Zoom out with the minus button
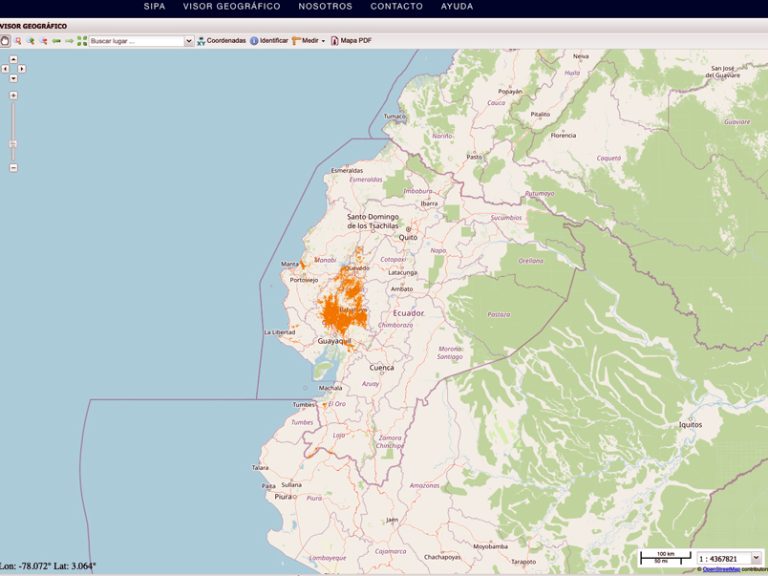768x576 pixels. click(13, 168)
